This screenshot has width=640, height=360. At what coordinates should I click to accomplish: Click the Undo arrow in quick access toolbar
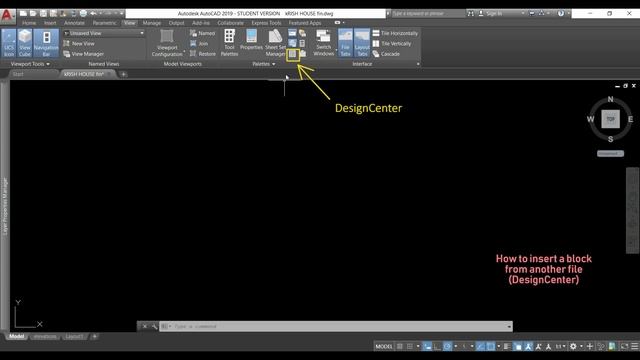93,13
